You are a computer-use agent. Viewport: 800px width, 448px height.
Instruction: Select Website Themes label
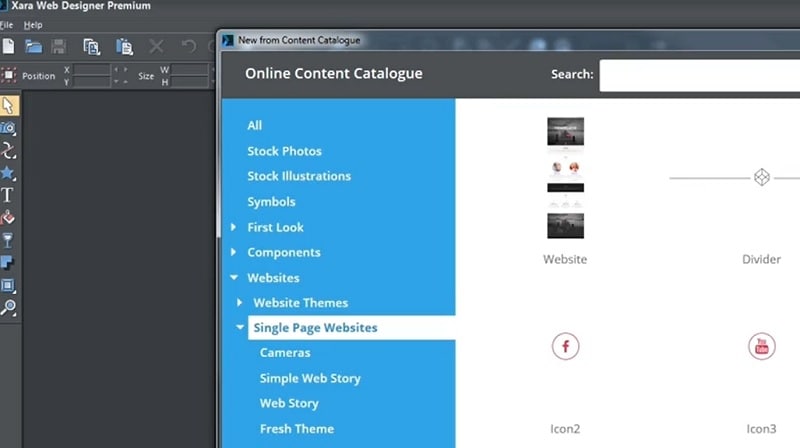coord(301,303)
